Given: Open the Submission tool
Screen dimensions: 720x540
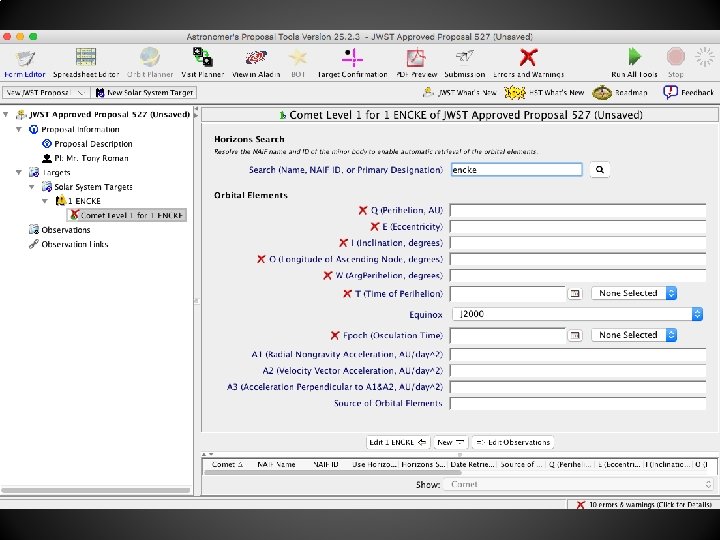Looking at the screenshot, I should [x=465, y=63].
